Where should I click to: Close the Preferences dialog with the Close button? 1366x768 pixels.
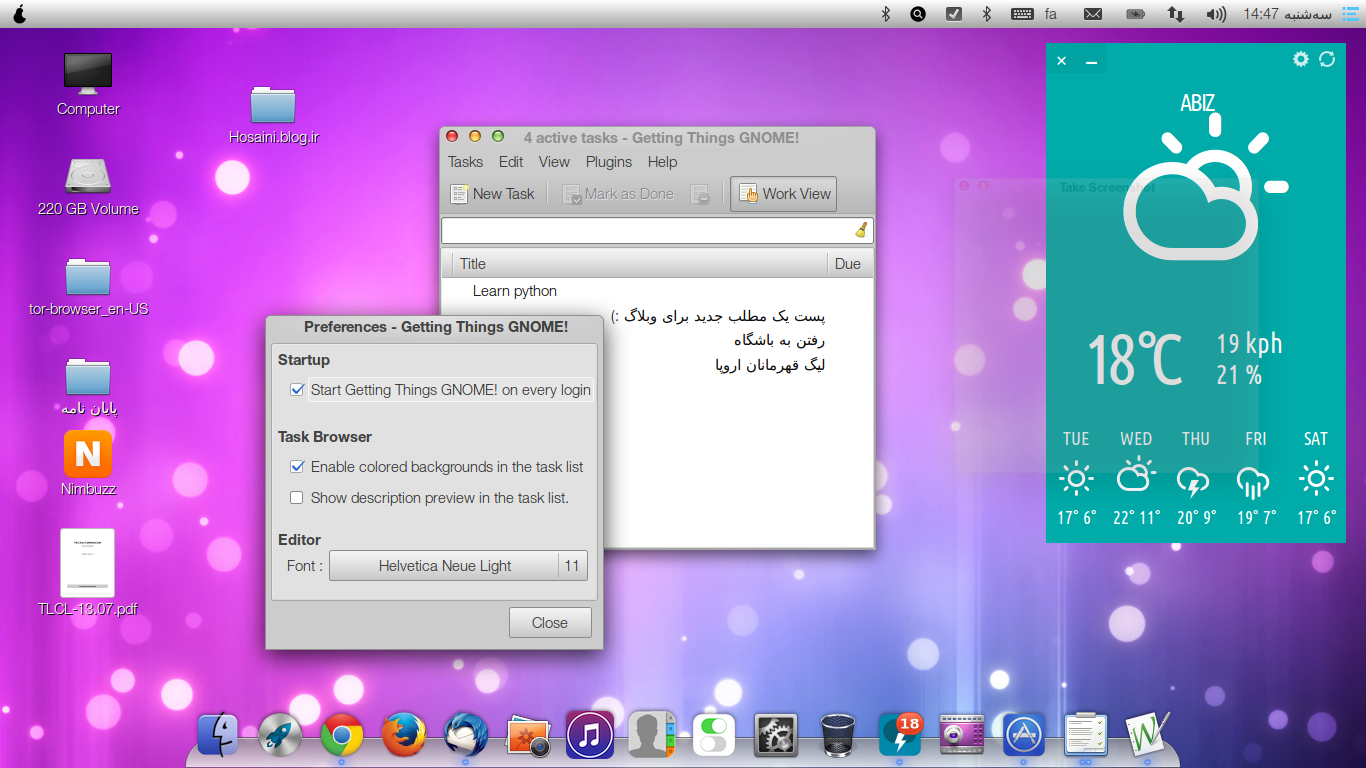(x=550, y=623)
